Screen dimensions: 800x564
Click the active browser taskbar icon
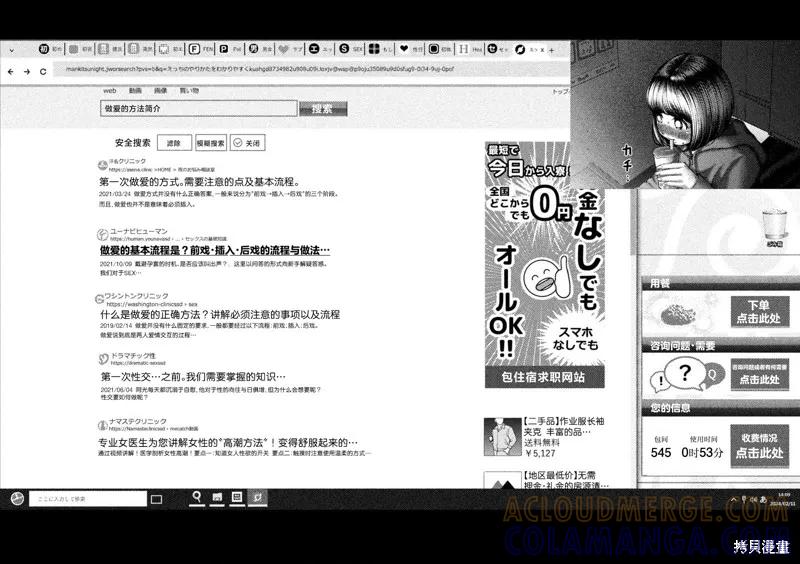[258, 497]
